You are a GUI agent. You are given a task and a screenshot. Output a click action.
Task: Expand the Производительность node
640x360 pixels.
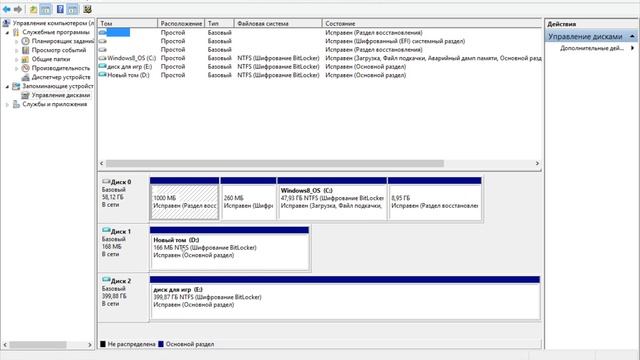click(16, 68)
